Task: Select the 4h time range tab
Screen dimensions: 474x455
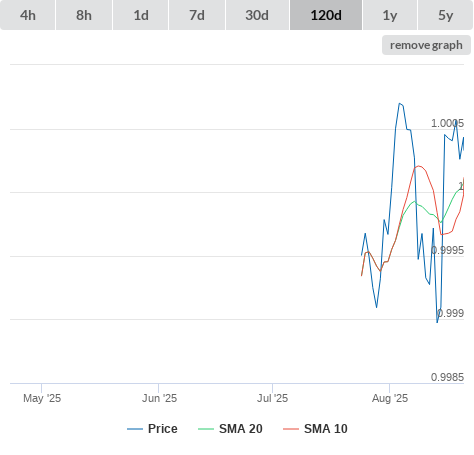Action: (27, 15)
